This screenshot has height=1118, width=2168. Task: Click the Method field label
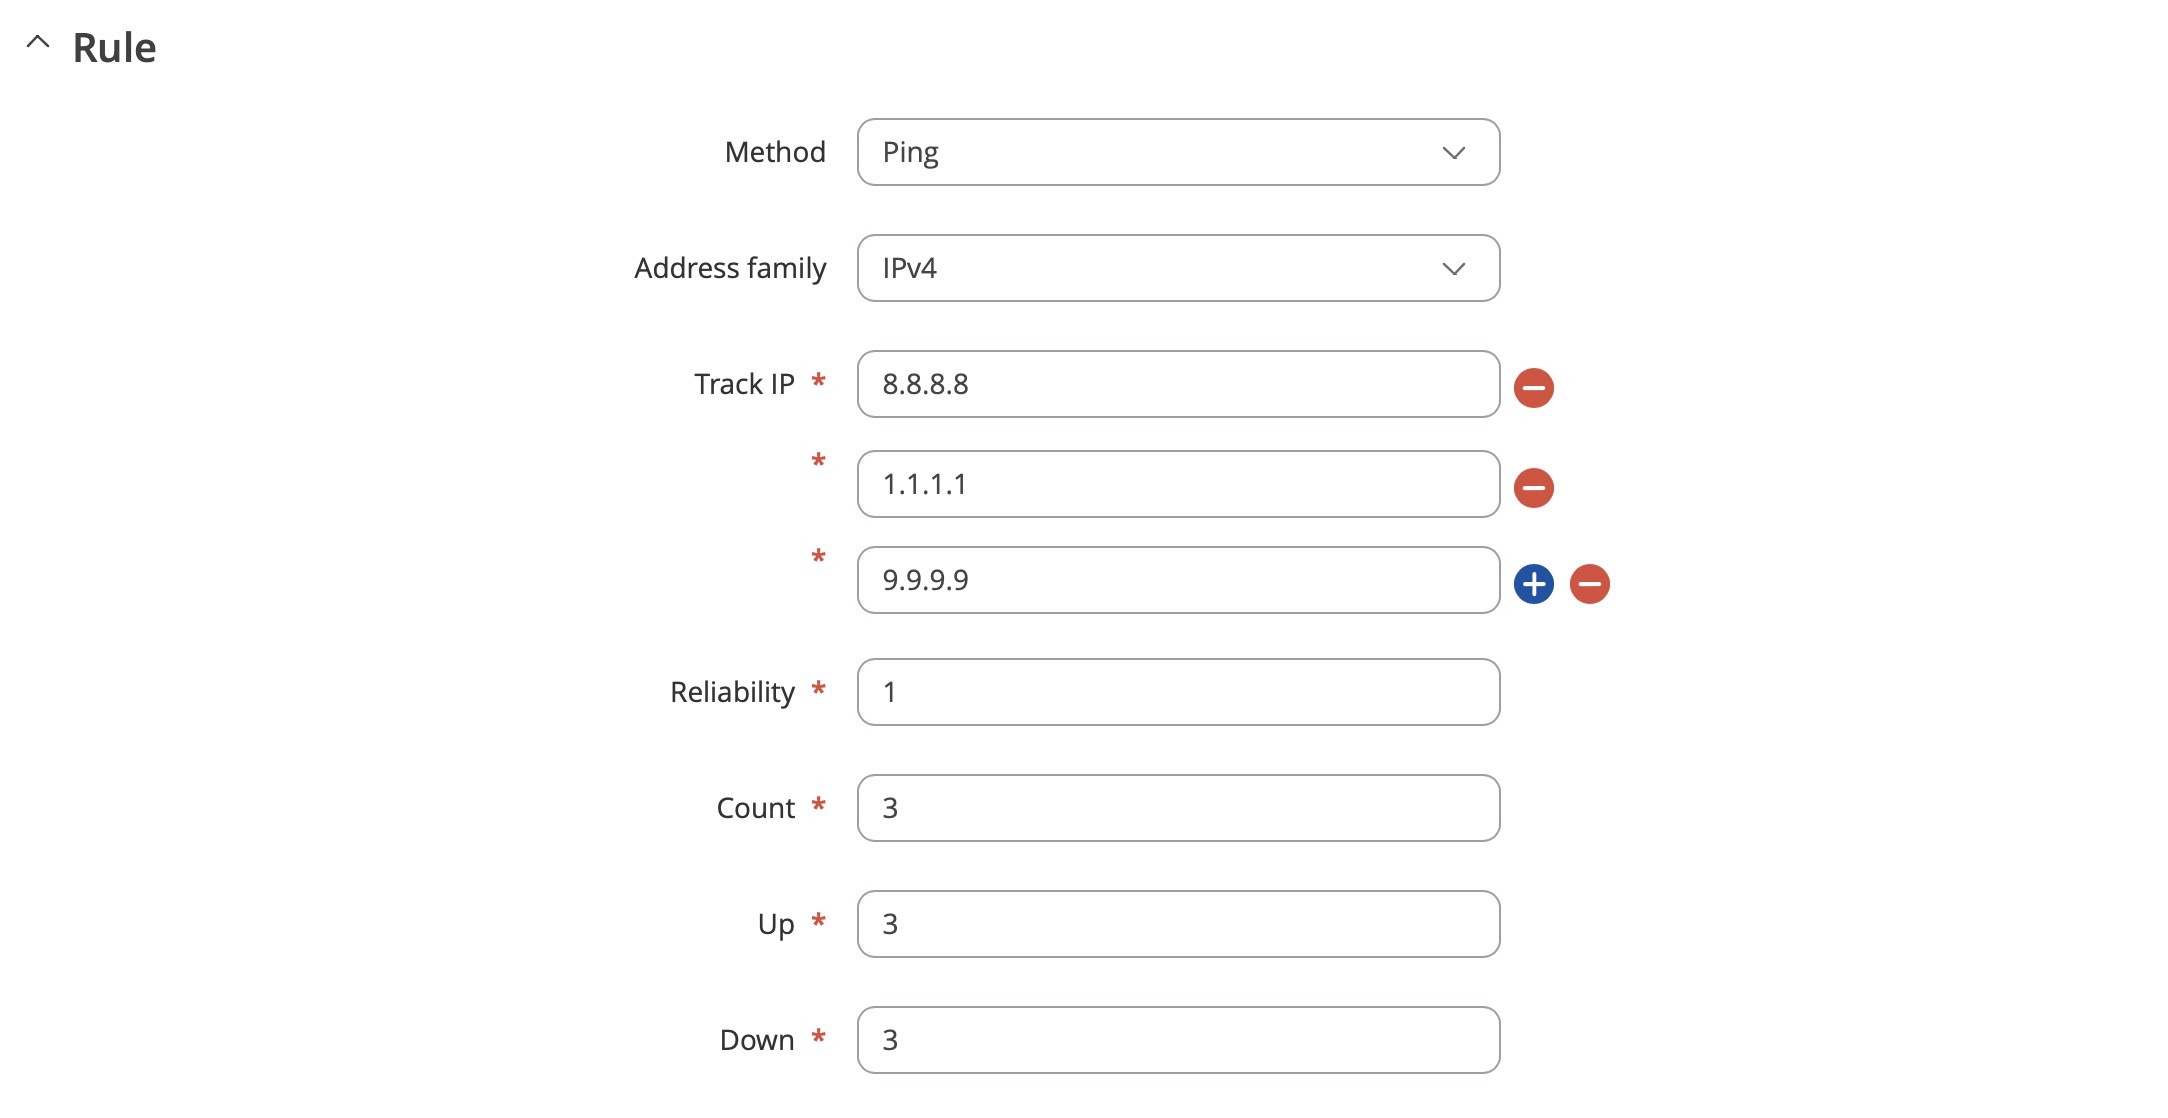(775, 152)
